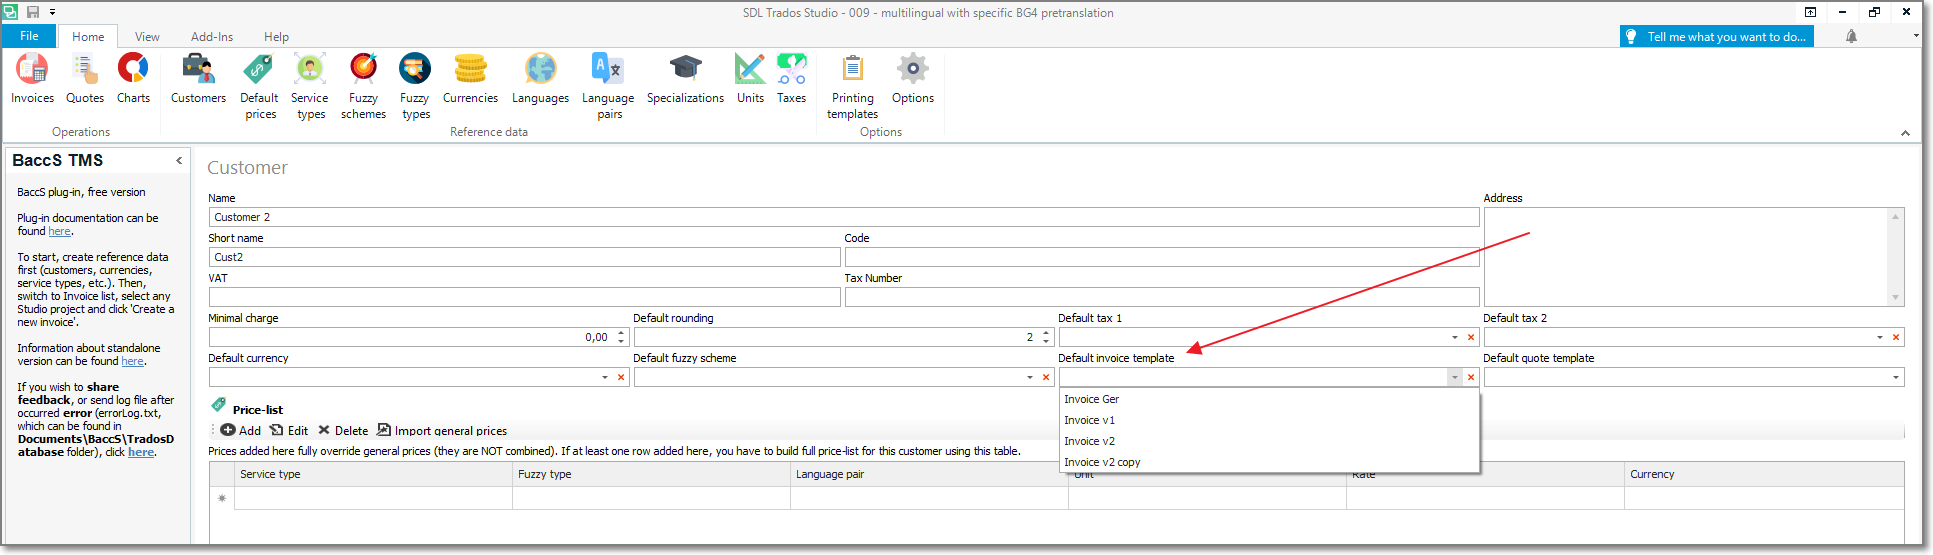Open Taxes list
The width and height of the screenshot is (1933, 555).
(x=791, y=78)
